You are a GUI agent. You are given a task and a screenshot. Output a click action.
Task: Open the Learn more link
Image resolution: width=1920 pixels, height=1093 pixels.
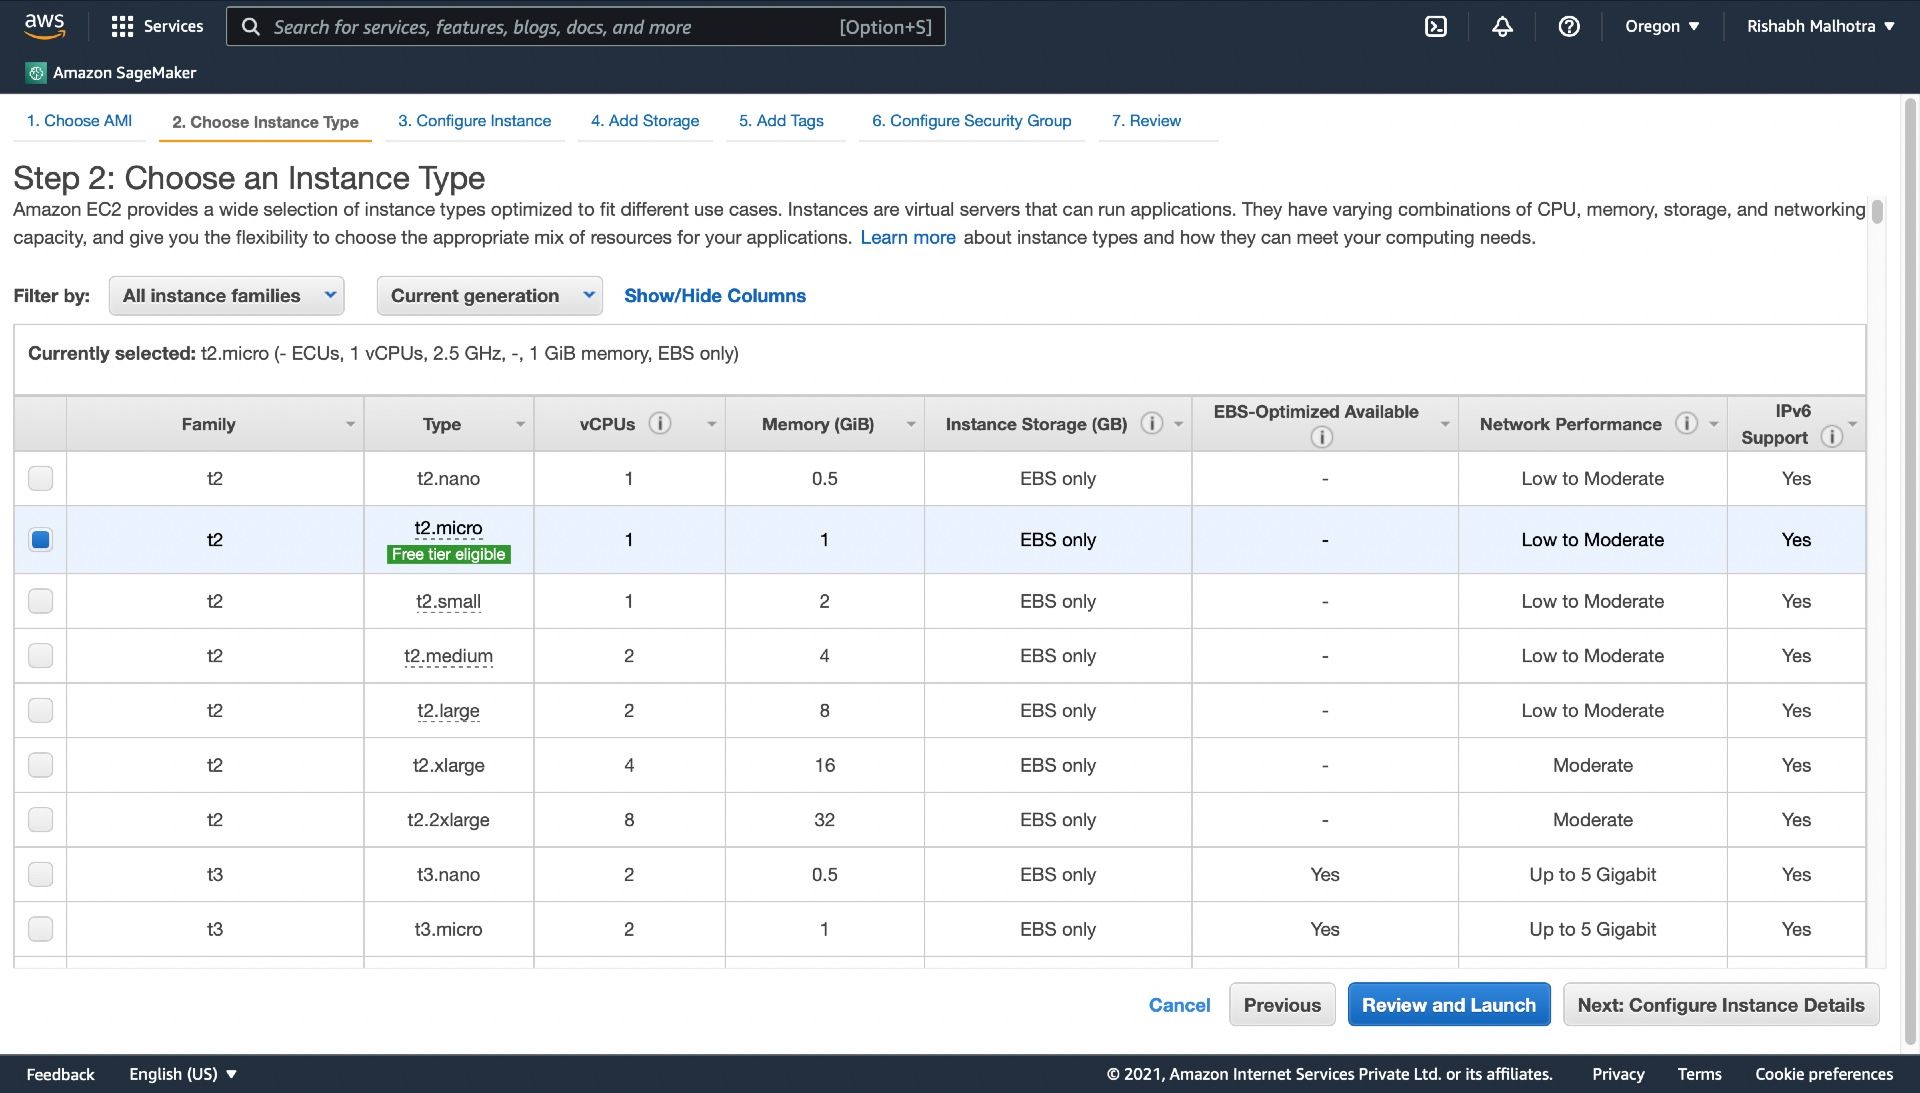908,238
